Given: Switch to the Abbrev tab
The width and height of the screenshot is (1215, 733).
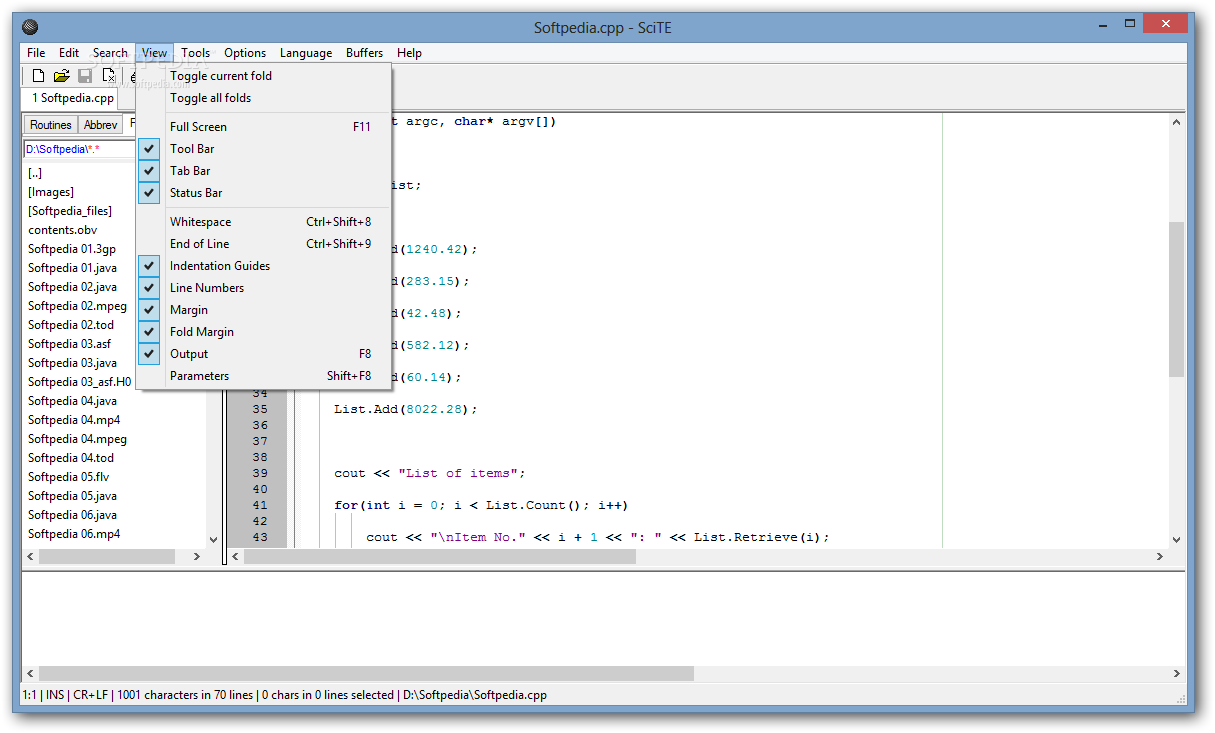Looking at the screenshot, I should tap(100, 125).
